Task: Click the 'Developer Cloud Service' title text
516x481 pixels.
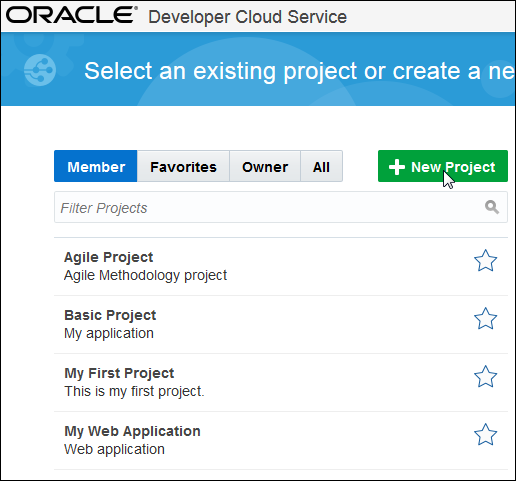Action: pyautogui.click(x=247, y=17)
